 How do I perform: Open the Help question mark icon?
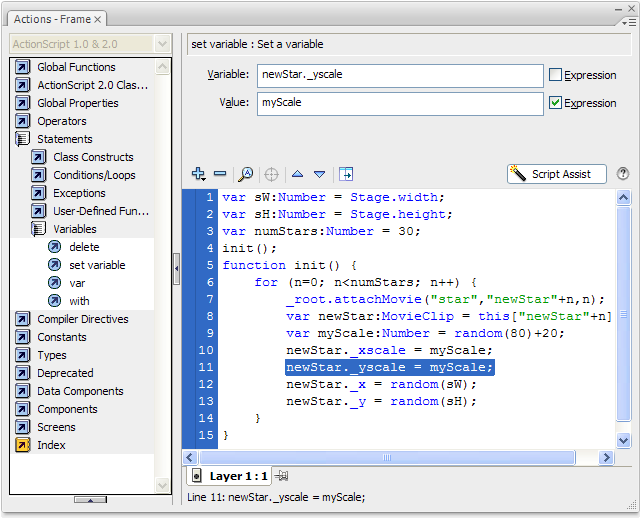coord(623,174)
